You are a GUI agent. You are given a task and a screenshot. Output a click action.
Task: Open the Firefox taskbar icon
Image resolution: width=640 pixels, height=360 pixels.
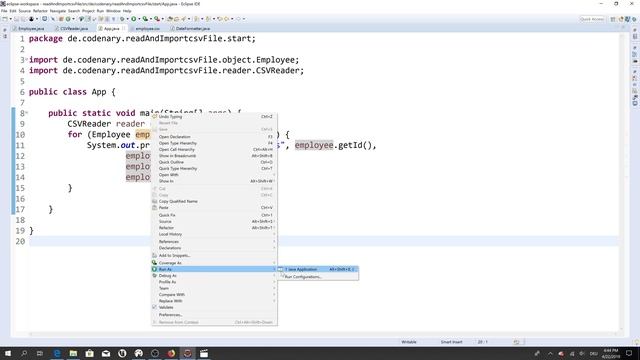click(x=171, y=353)
